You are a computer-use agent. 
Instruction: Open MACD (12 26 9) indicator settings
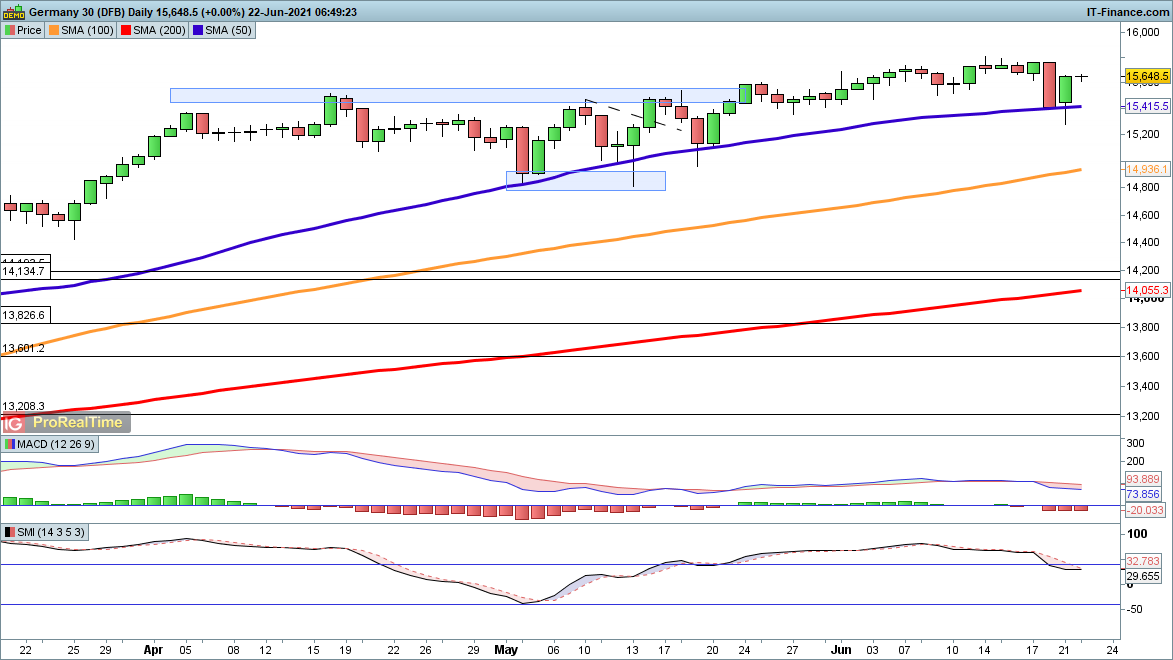(x=57, y=444)
